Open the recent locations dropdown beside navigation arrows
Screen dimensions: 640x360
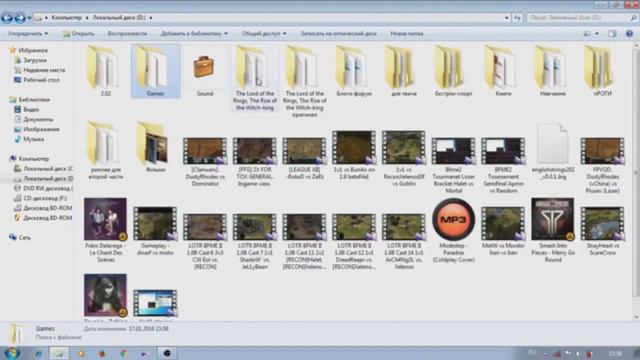29,18
